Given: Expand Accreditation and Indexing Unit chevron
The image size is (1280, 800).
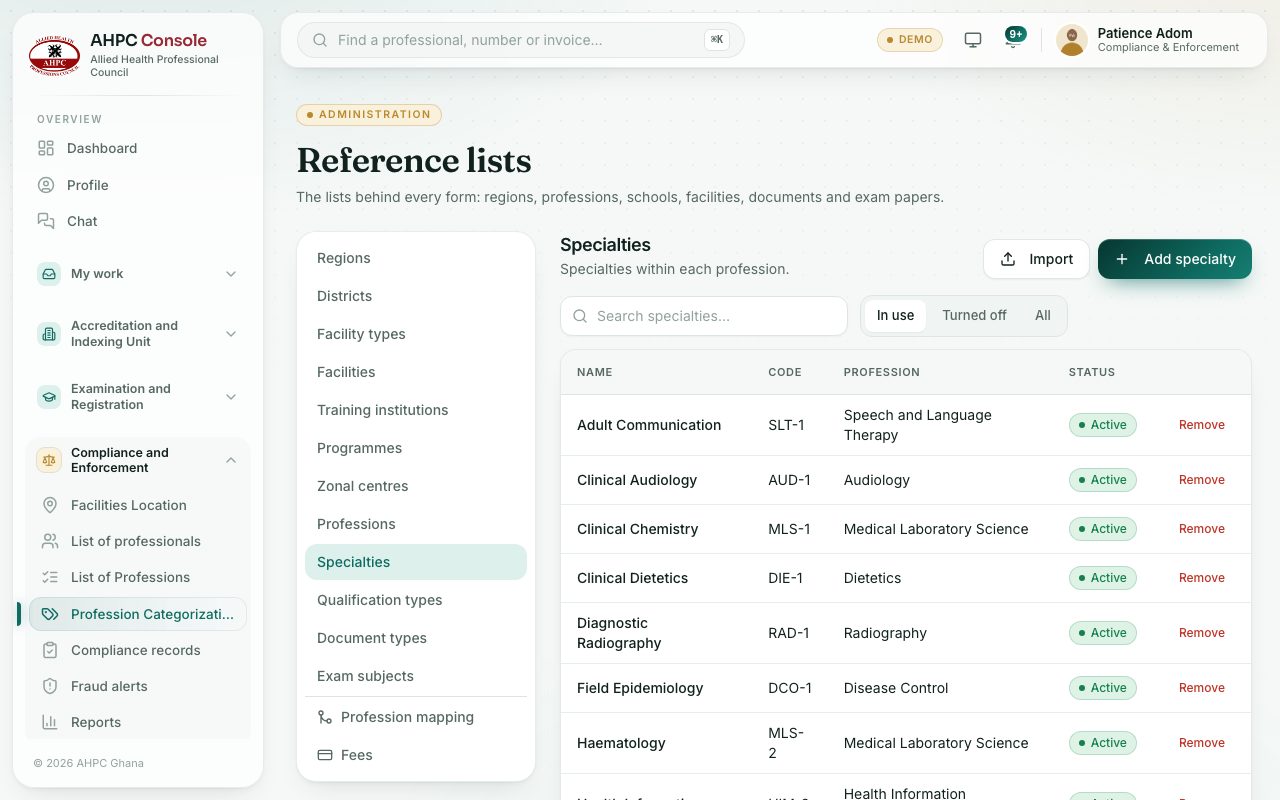Looking at the screenshot, I should click(231, 334).
